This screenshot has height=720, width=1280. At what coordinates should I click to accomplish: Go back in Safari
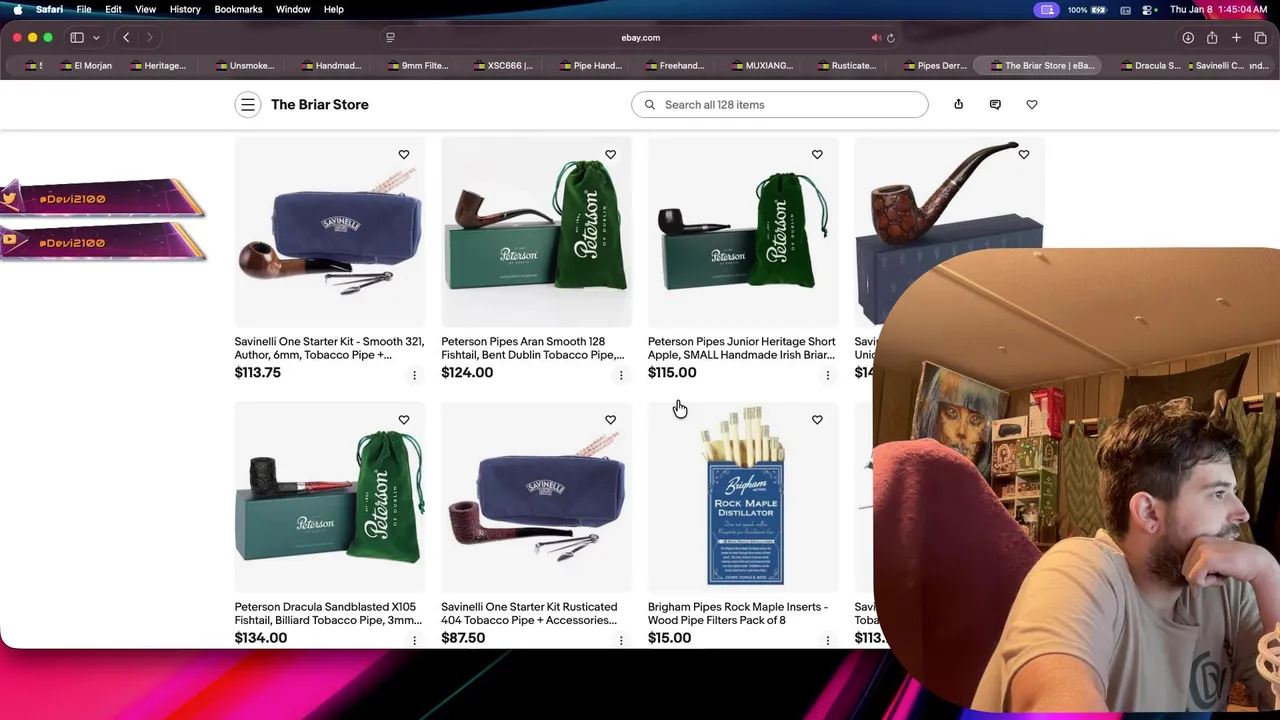pyautogui.click(x=126, y=38)
